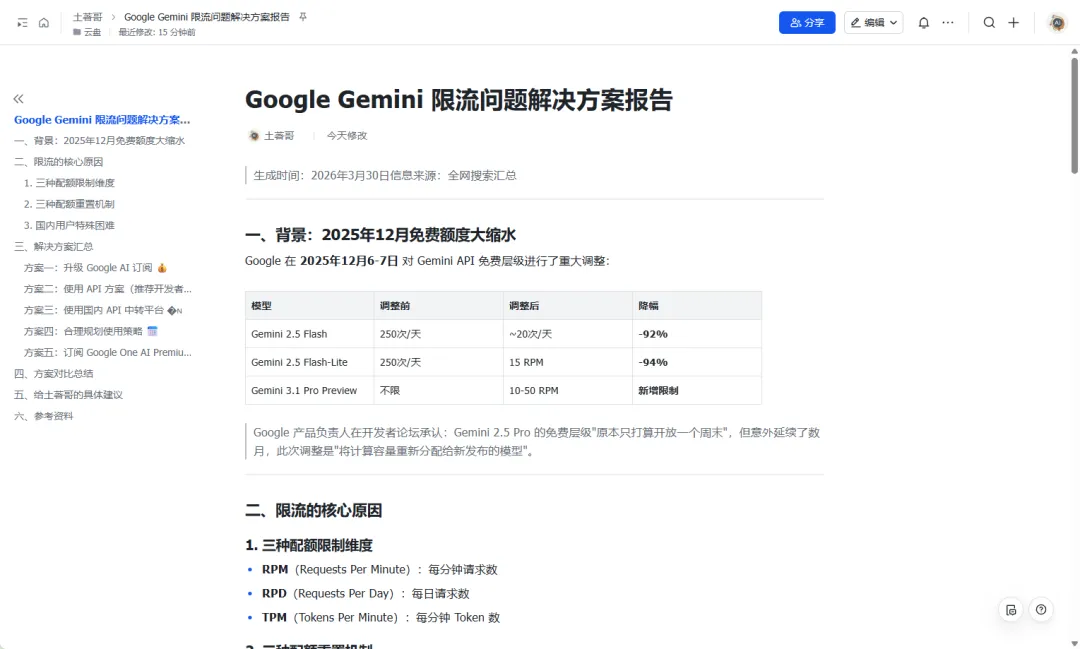This screenshot has width=1080, height=649.
Task: Click the breadcrumb document title
Action: pos(207,17)
